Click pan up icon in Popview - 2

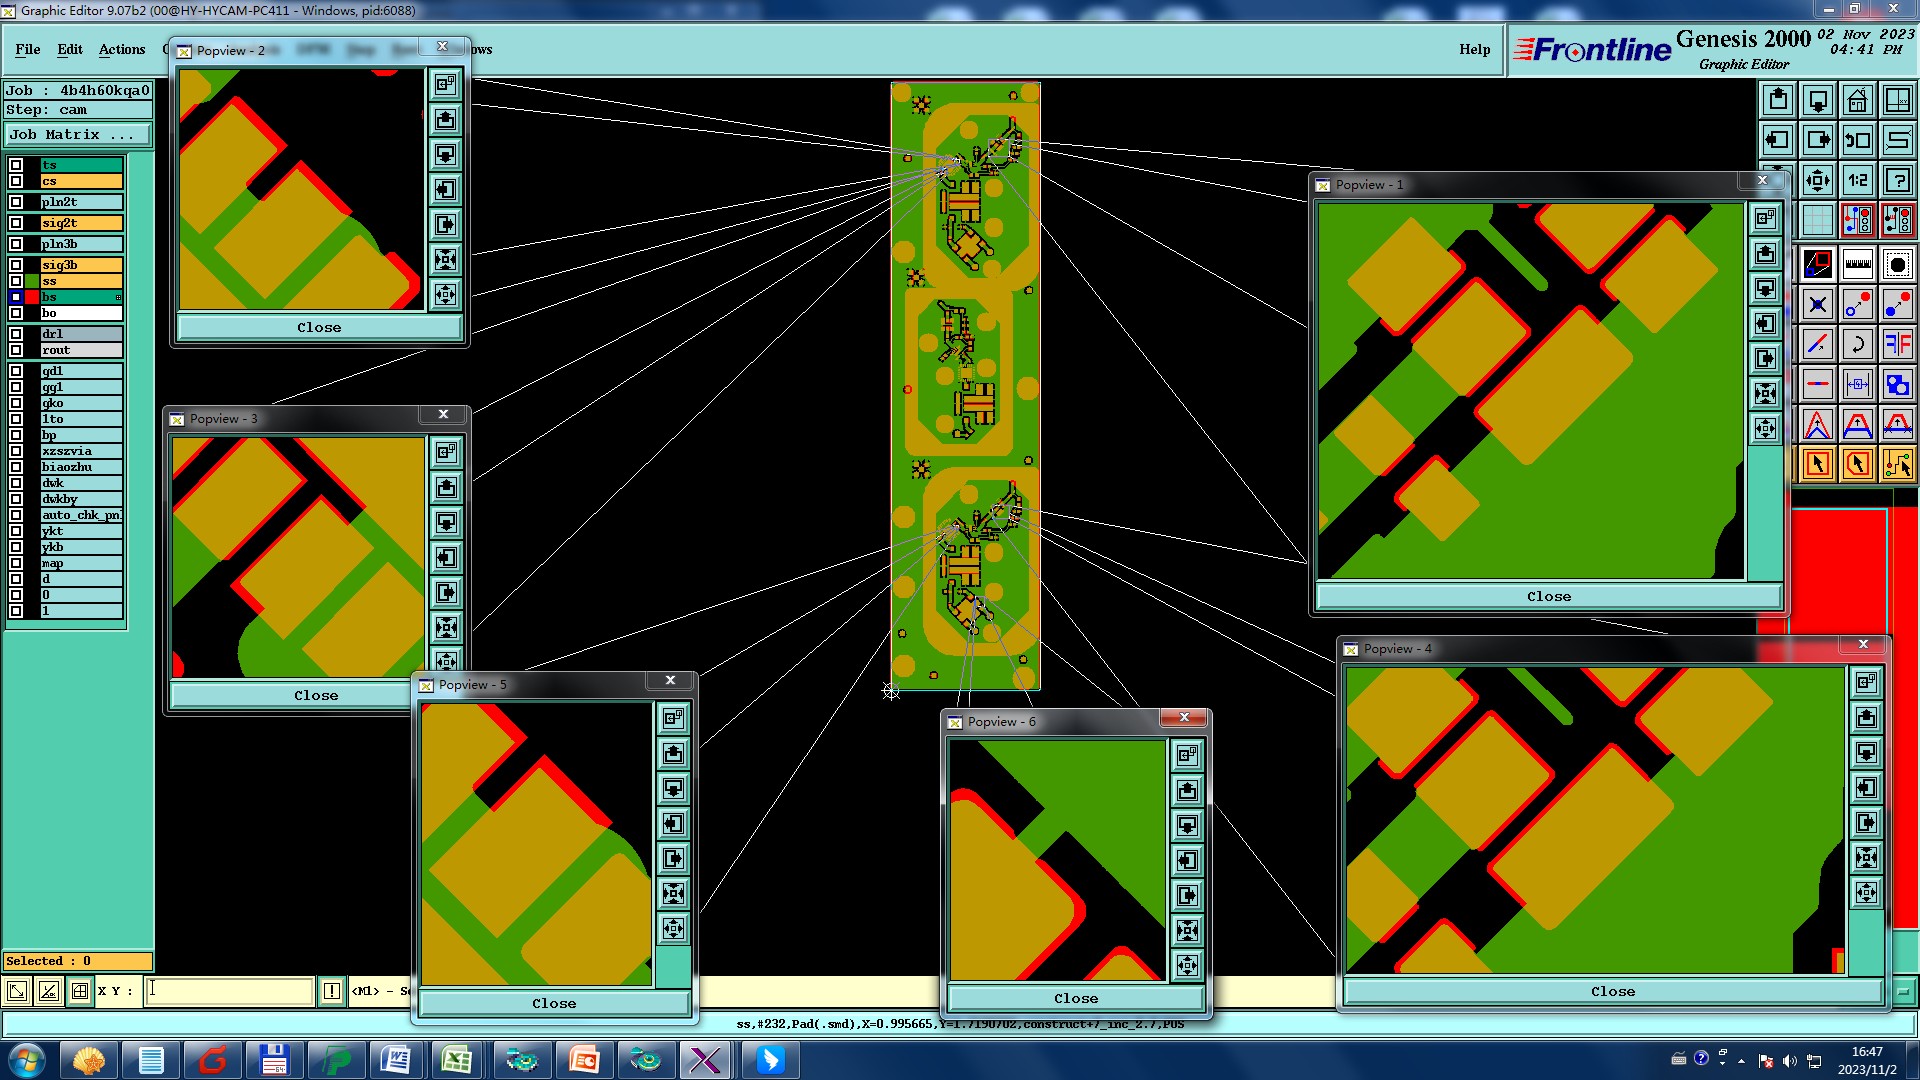coord(446,120)
